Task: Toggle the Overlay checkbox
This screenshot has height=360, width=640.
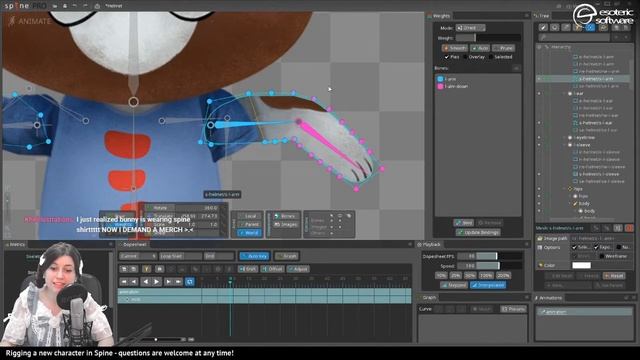Action: point(465,57)
